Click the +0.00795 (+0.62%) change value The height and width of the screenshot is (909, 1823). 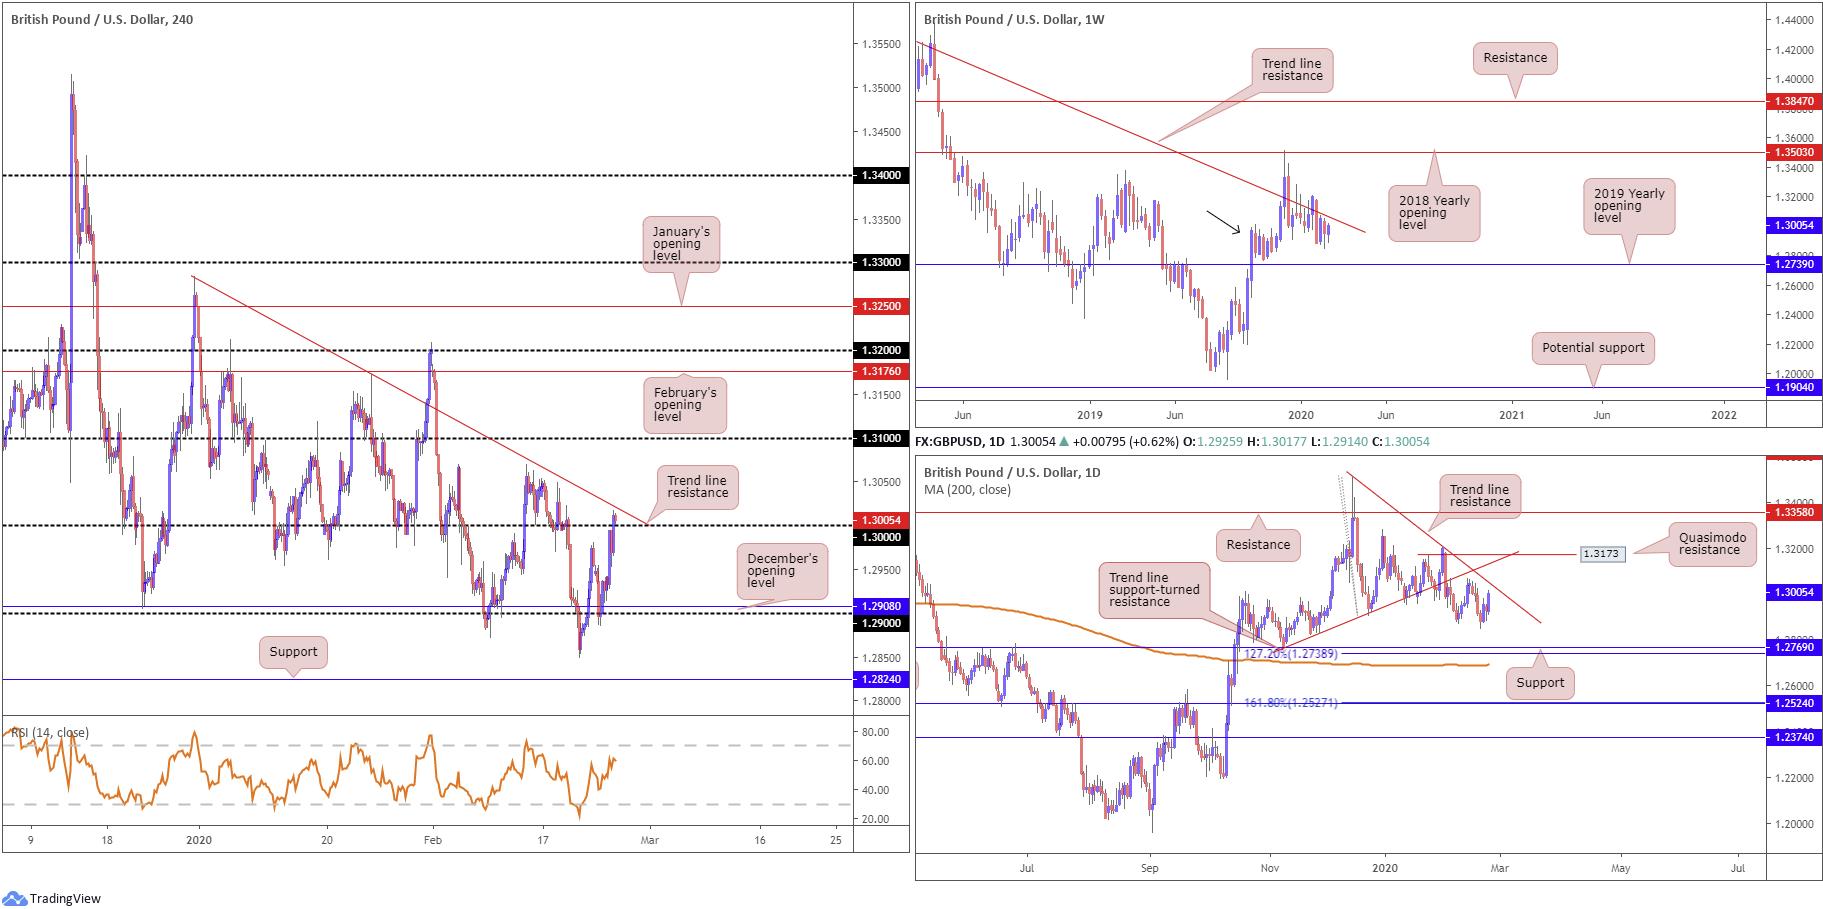pyautogui.click(x=1126, y=441)
